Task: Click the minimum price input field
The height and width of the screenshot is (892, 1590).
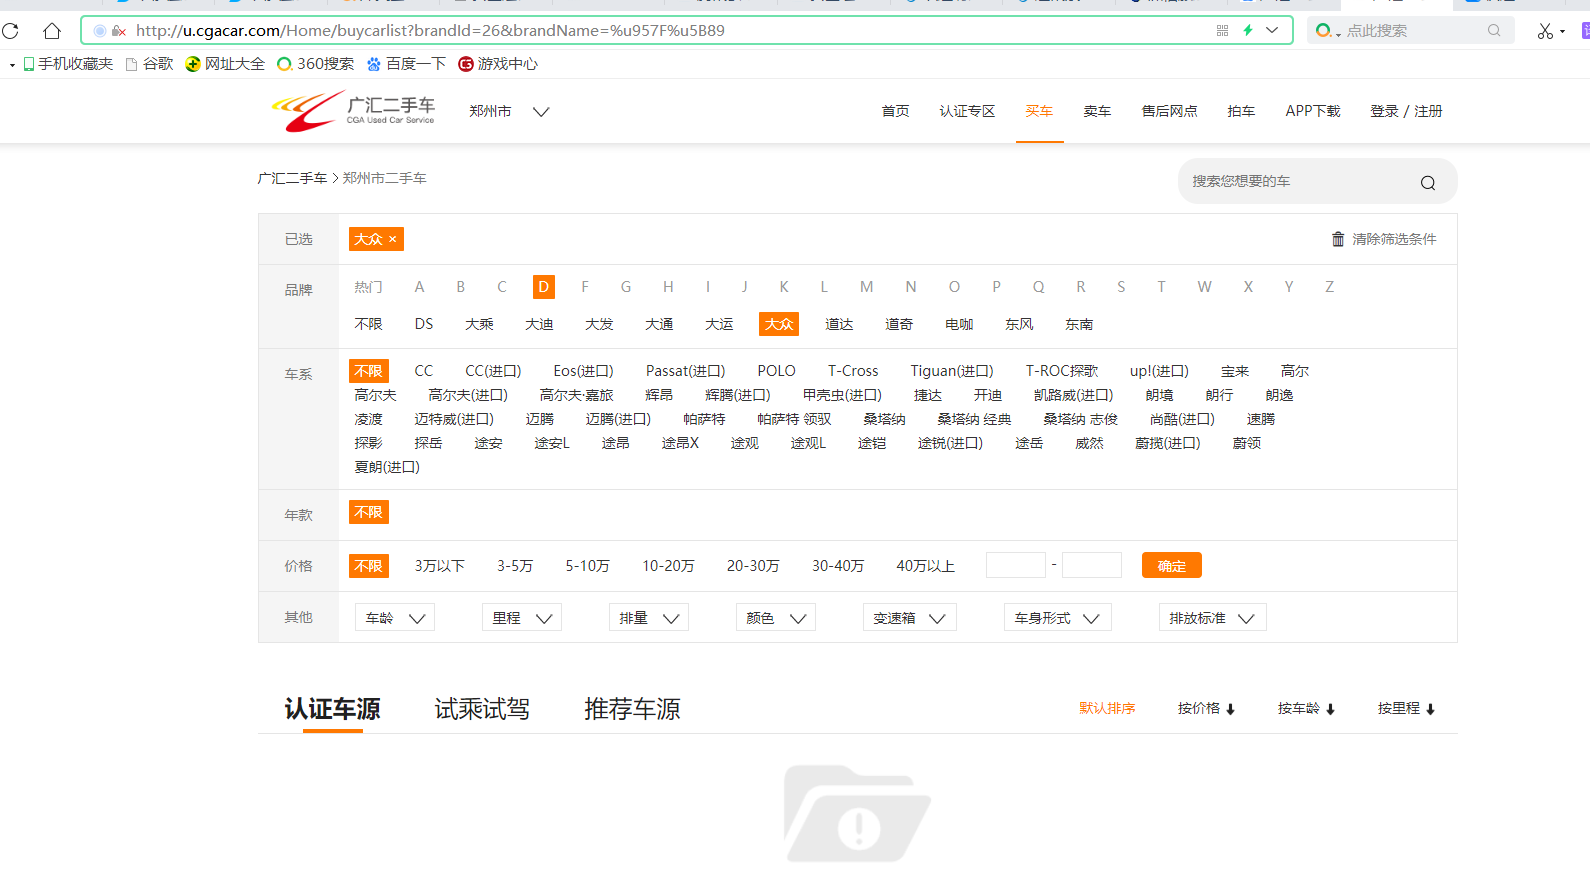Action: tap(1016, 565)
